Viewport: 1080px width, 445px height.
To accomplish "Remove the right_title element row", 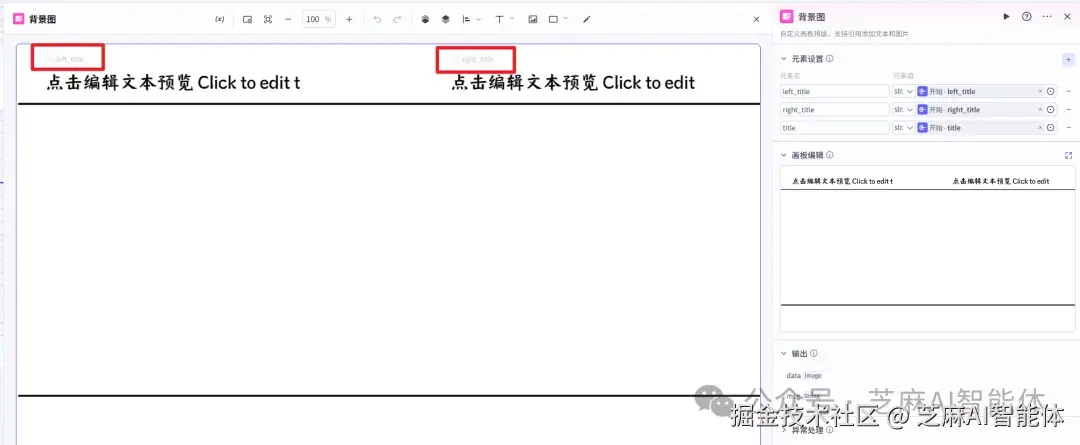I will (1068, 110).
